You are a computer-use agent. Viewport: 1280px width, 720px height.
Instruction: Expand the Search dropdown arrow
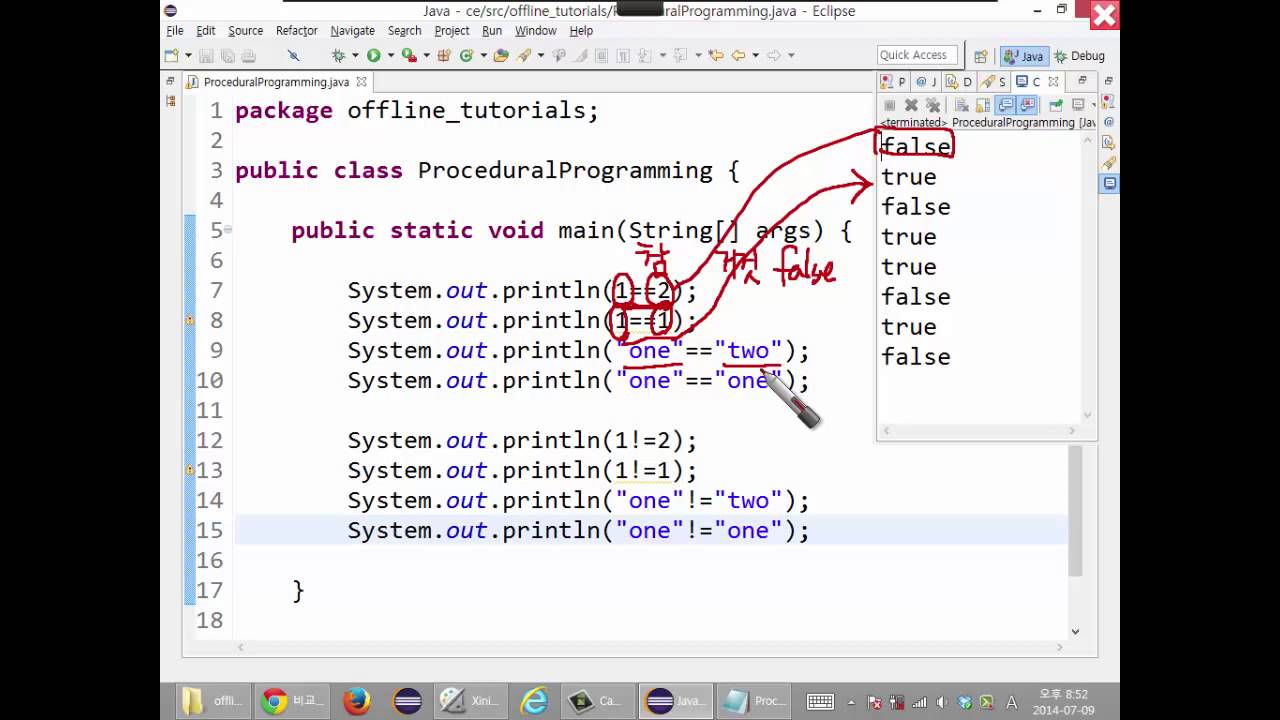click(540, 56)
